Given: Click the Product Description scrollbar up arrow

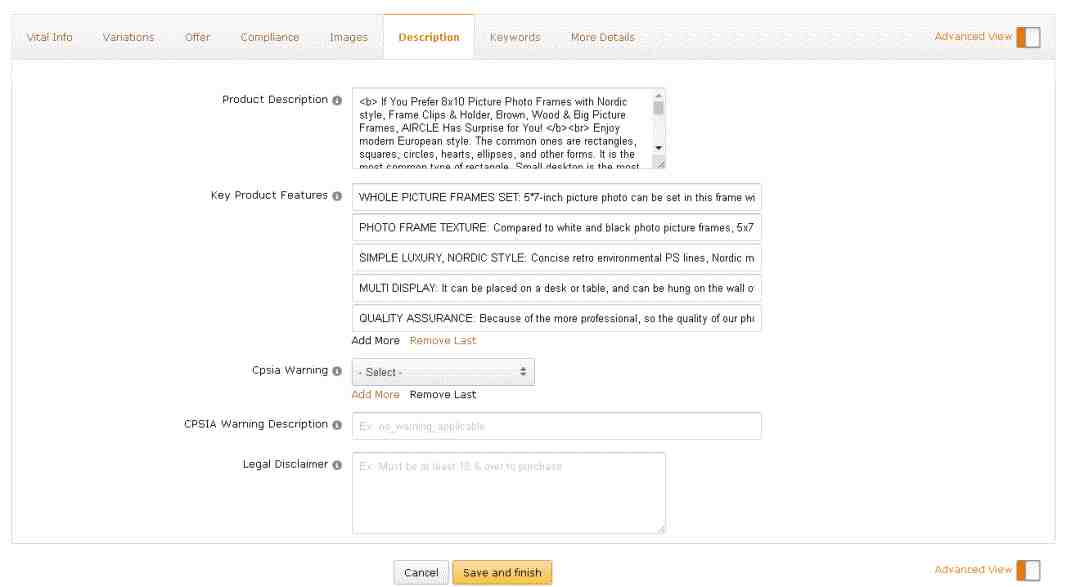Looking at the screenshot, I should 658,96.
